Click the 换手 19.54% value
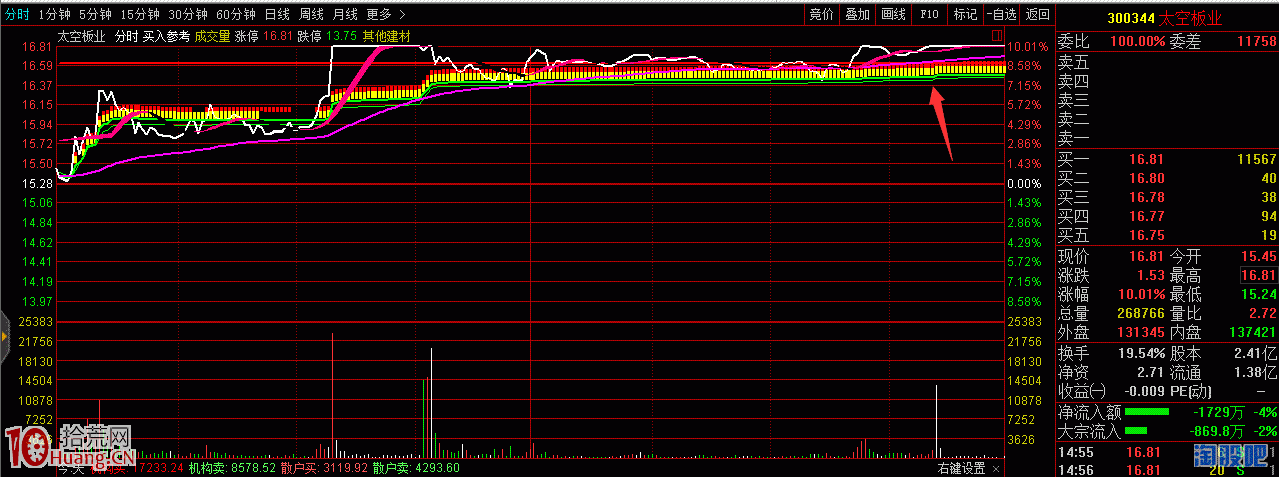This screenshot has height=477, width=1279. pyautogui.click(x=1143, y=354)
